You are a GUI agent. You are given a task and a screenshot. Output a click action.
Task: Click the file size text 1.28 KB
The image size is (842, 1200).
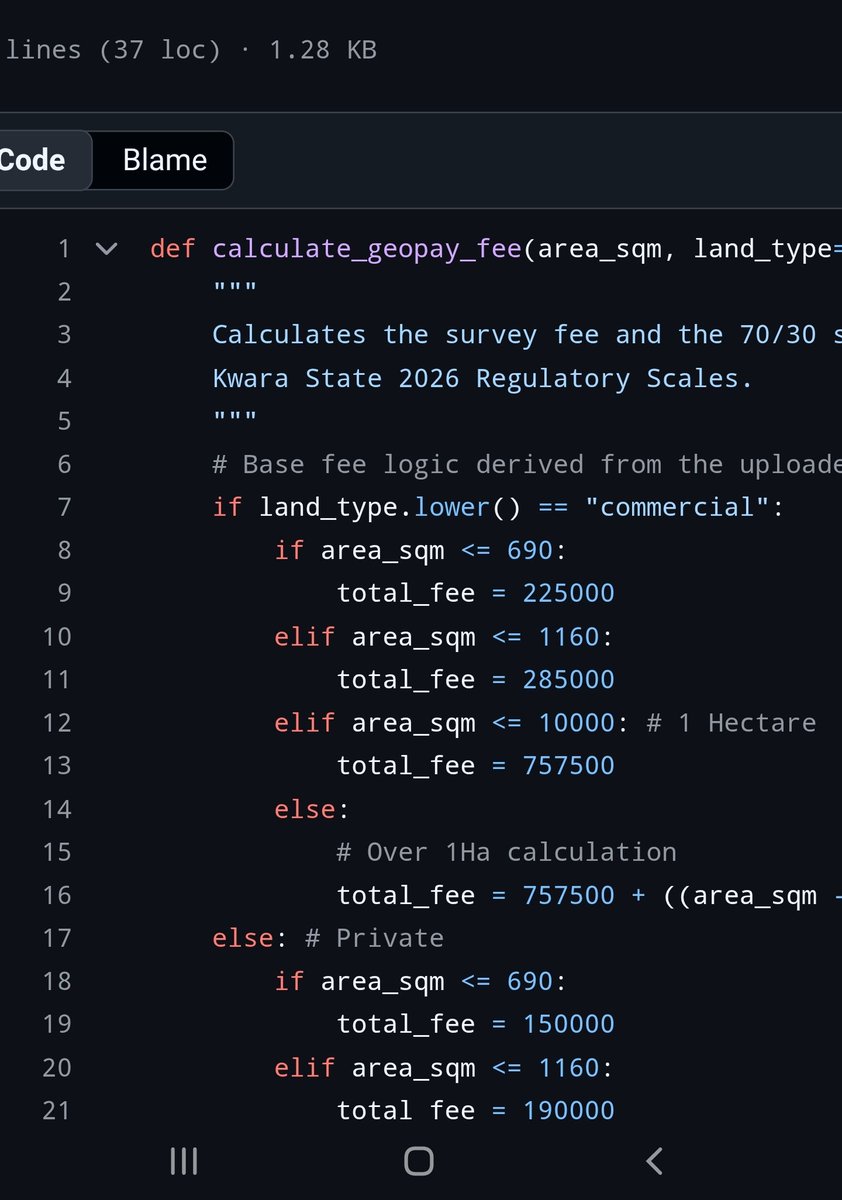point(323,49)
